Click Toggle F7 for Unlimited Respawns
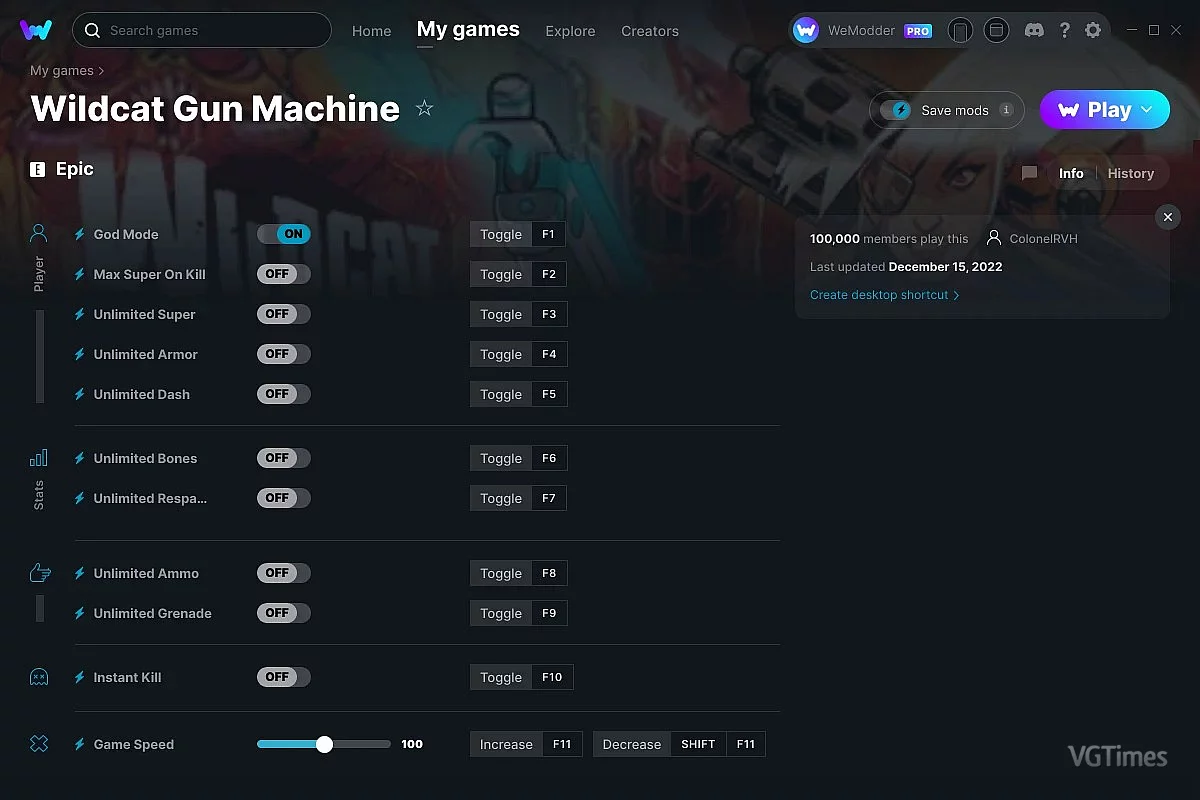The width and height of the screenshot is (1200, 800). coord(518,498)
